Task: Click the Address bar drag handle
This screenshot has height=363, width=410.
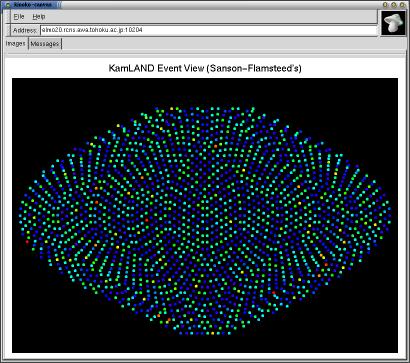Action: tap(9, 30)
